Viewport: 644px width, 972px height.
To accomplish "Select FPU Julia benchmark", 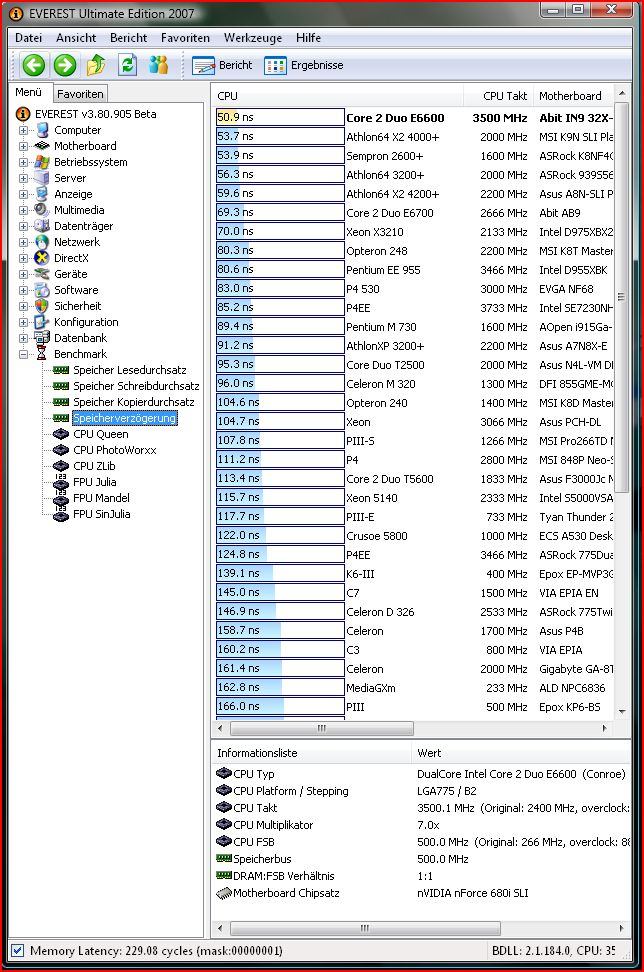I will click(95, 482).
